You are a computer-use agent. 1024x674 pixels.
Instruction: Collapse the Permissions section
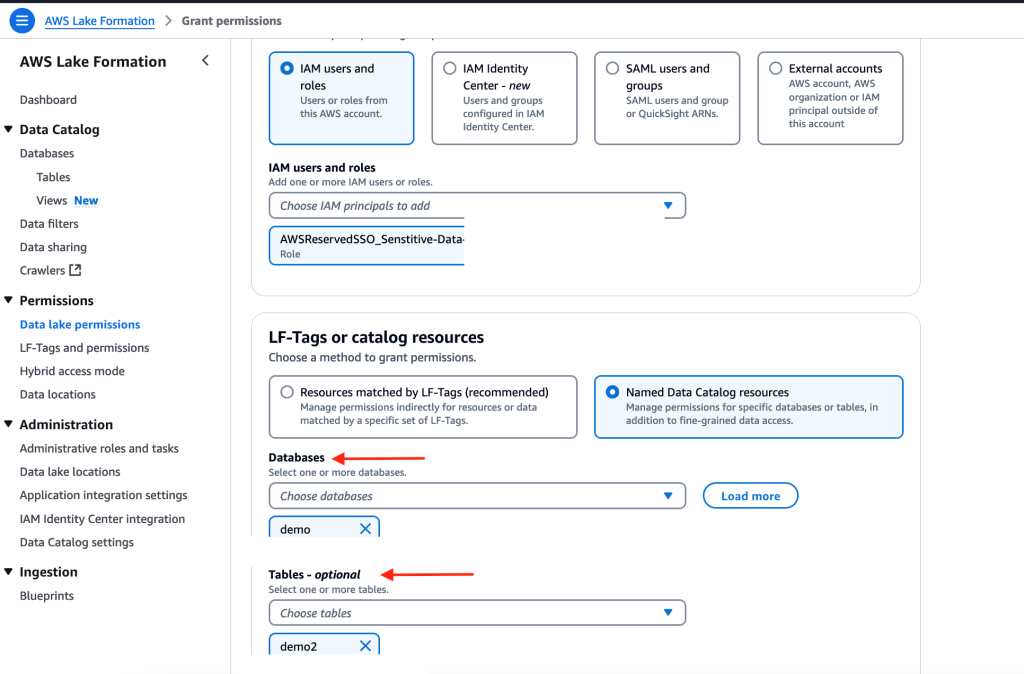pos(8,300)
